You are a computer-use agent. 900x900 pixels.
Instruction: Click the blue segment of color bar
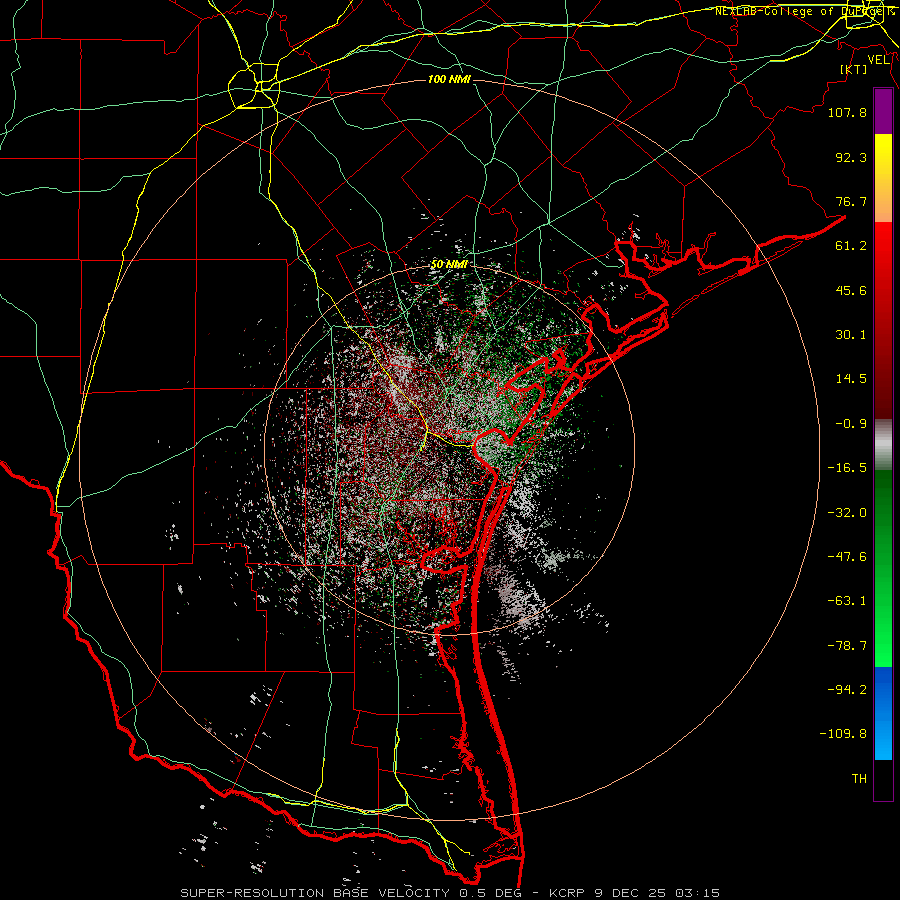pos(883,713)
